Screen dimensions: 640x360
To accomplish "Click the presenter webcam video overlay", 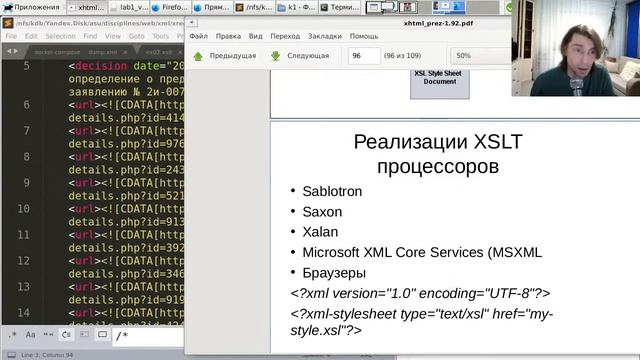I will coord(576,48).
